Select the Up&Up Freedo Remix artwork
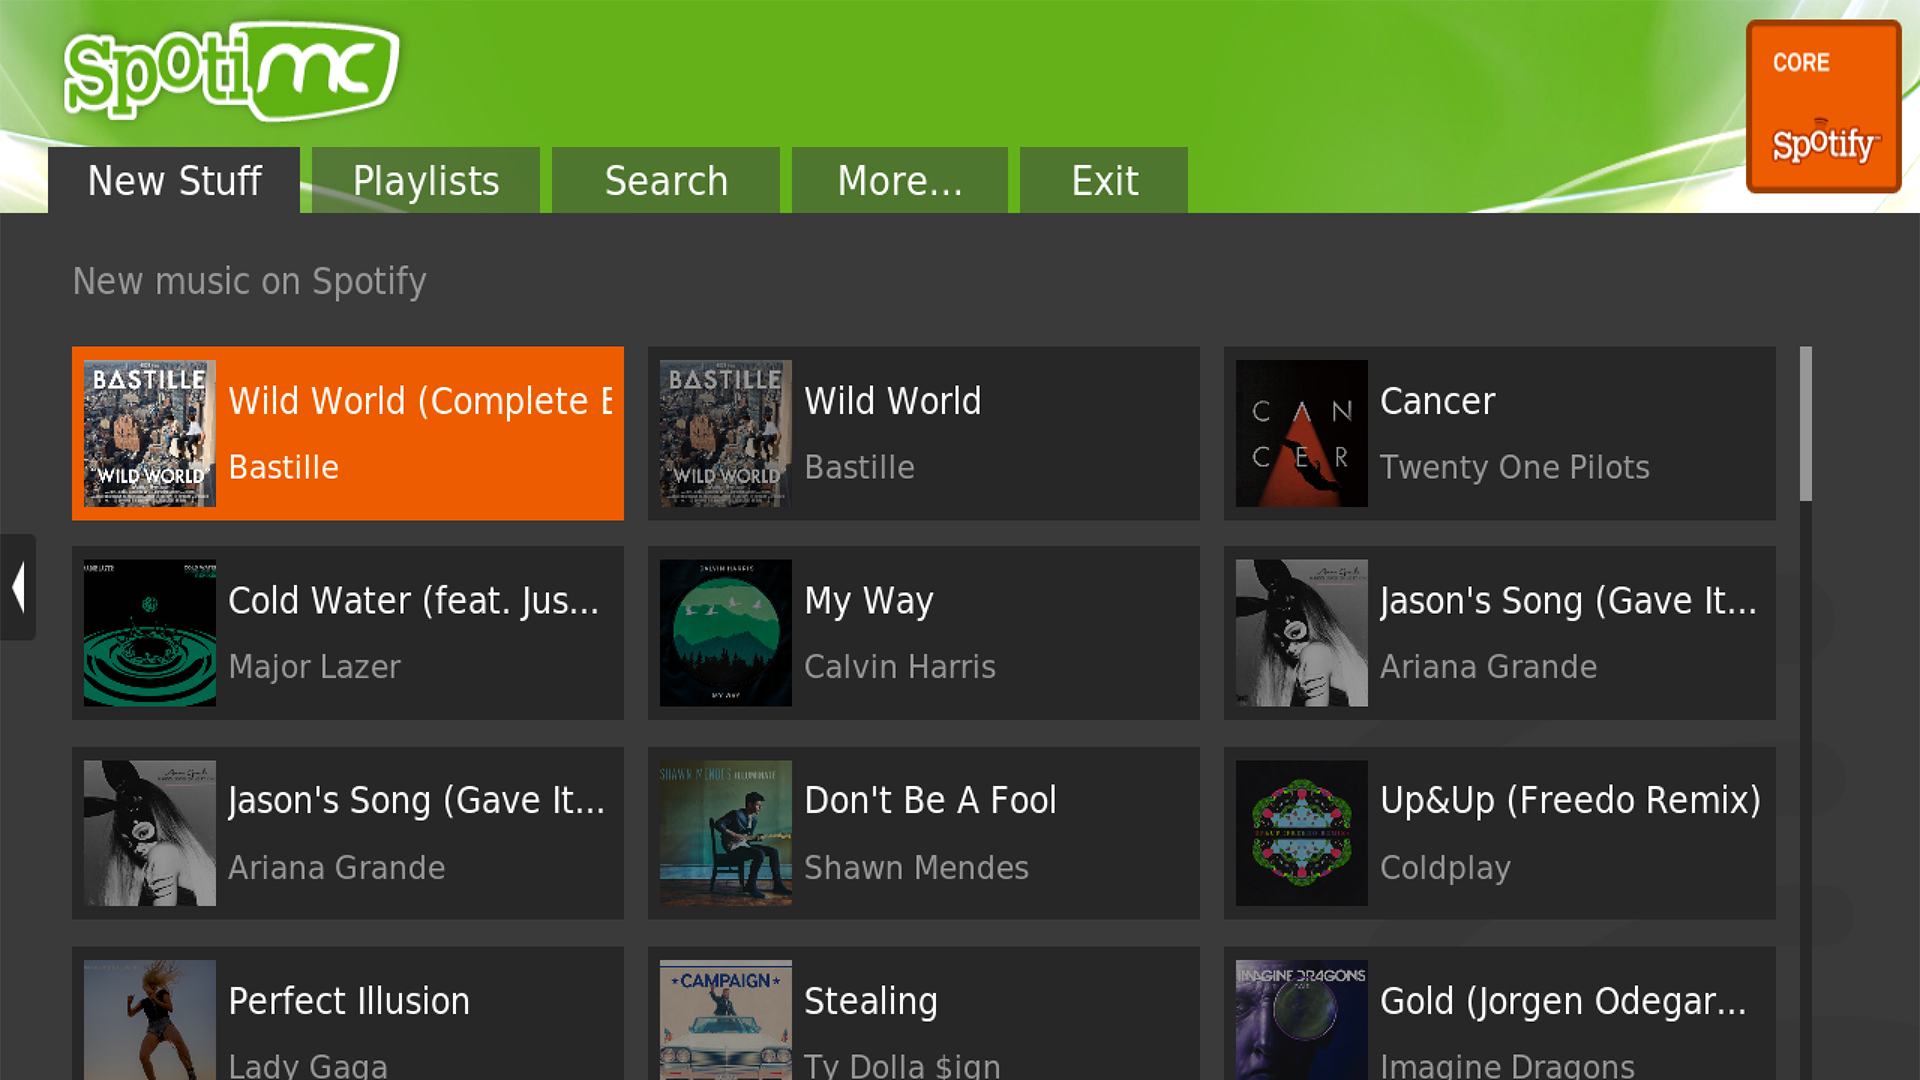1920x1080 pixels. pos(1301,833)
